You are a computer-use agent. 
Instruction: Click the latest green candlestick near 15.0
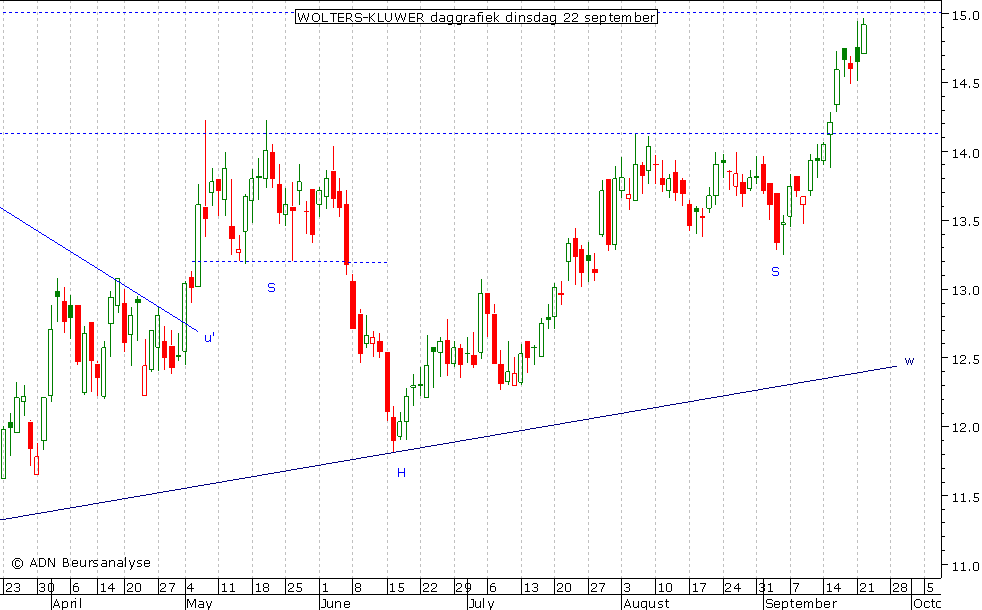[x=864, y=38]
